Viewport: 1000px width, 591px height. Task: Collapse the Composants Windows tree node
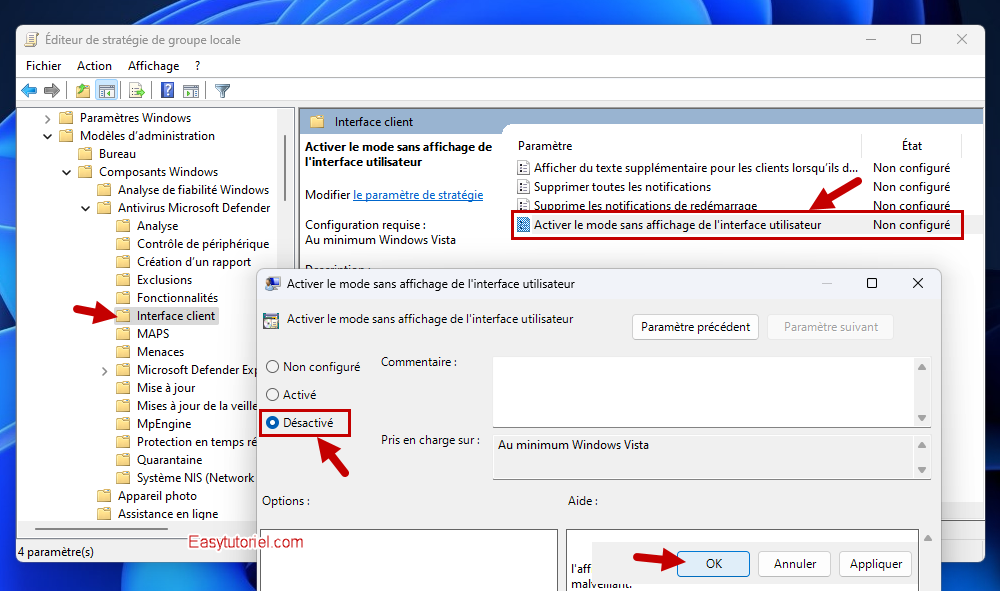click(66, 172)
